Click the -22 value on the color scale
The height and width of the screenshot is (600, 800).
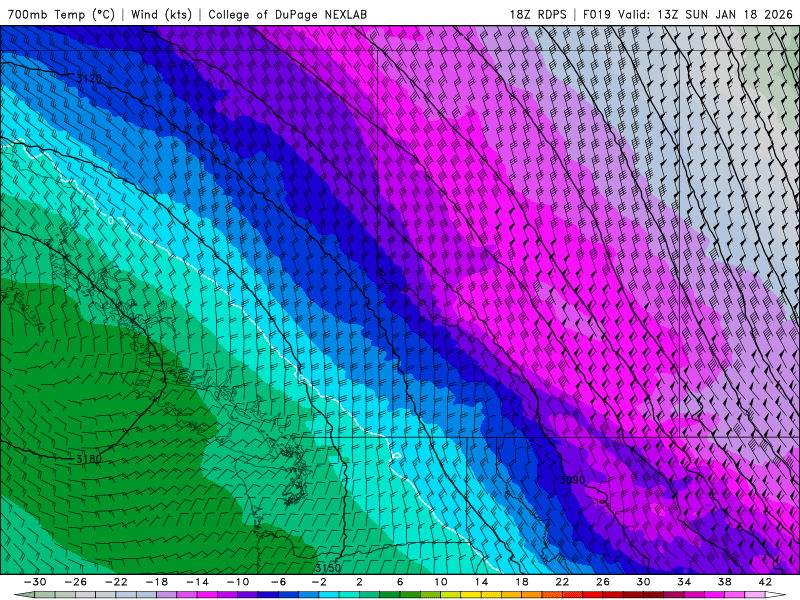pos(116,582)
